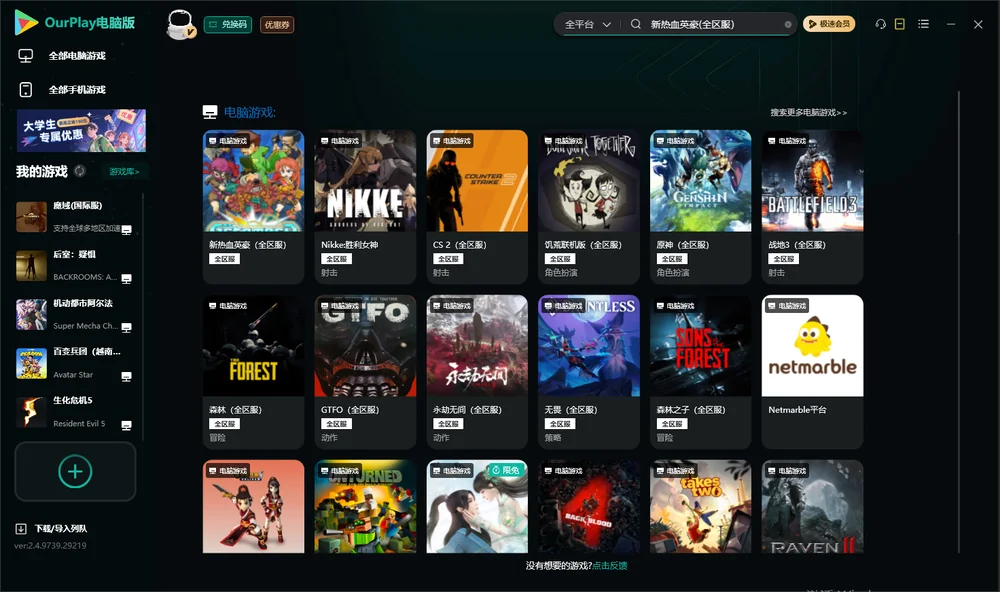Click the headset customer service icon
Image resolution: width=1000 pixels, height=592 pixels.
click(881, 24)
